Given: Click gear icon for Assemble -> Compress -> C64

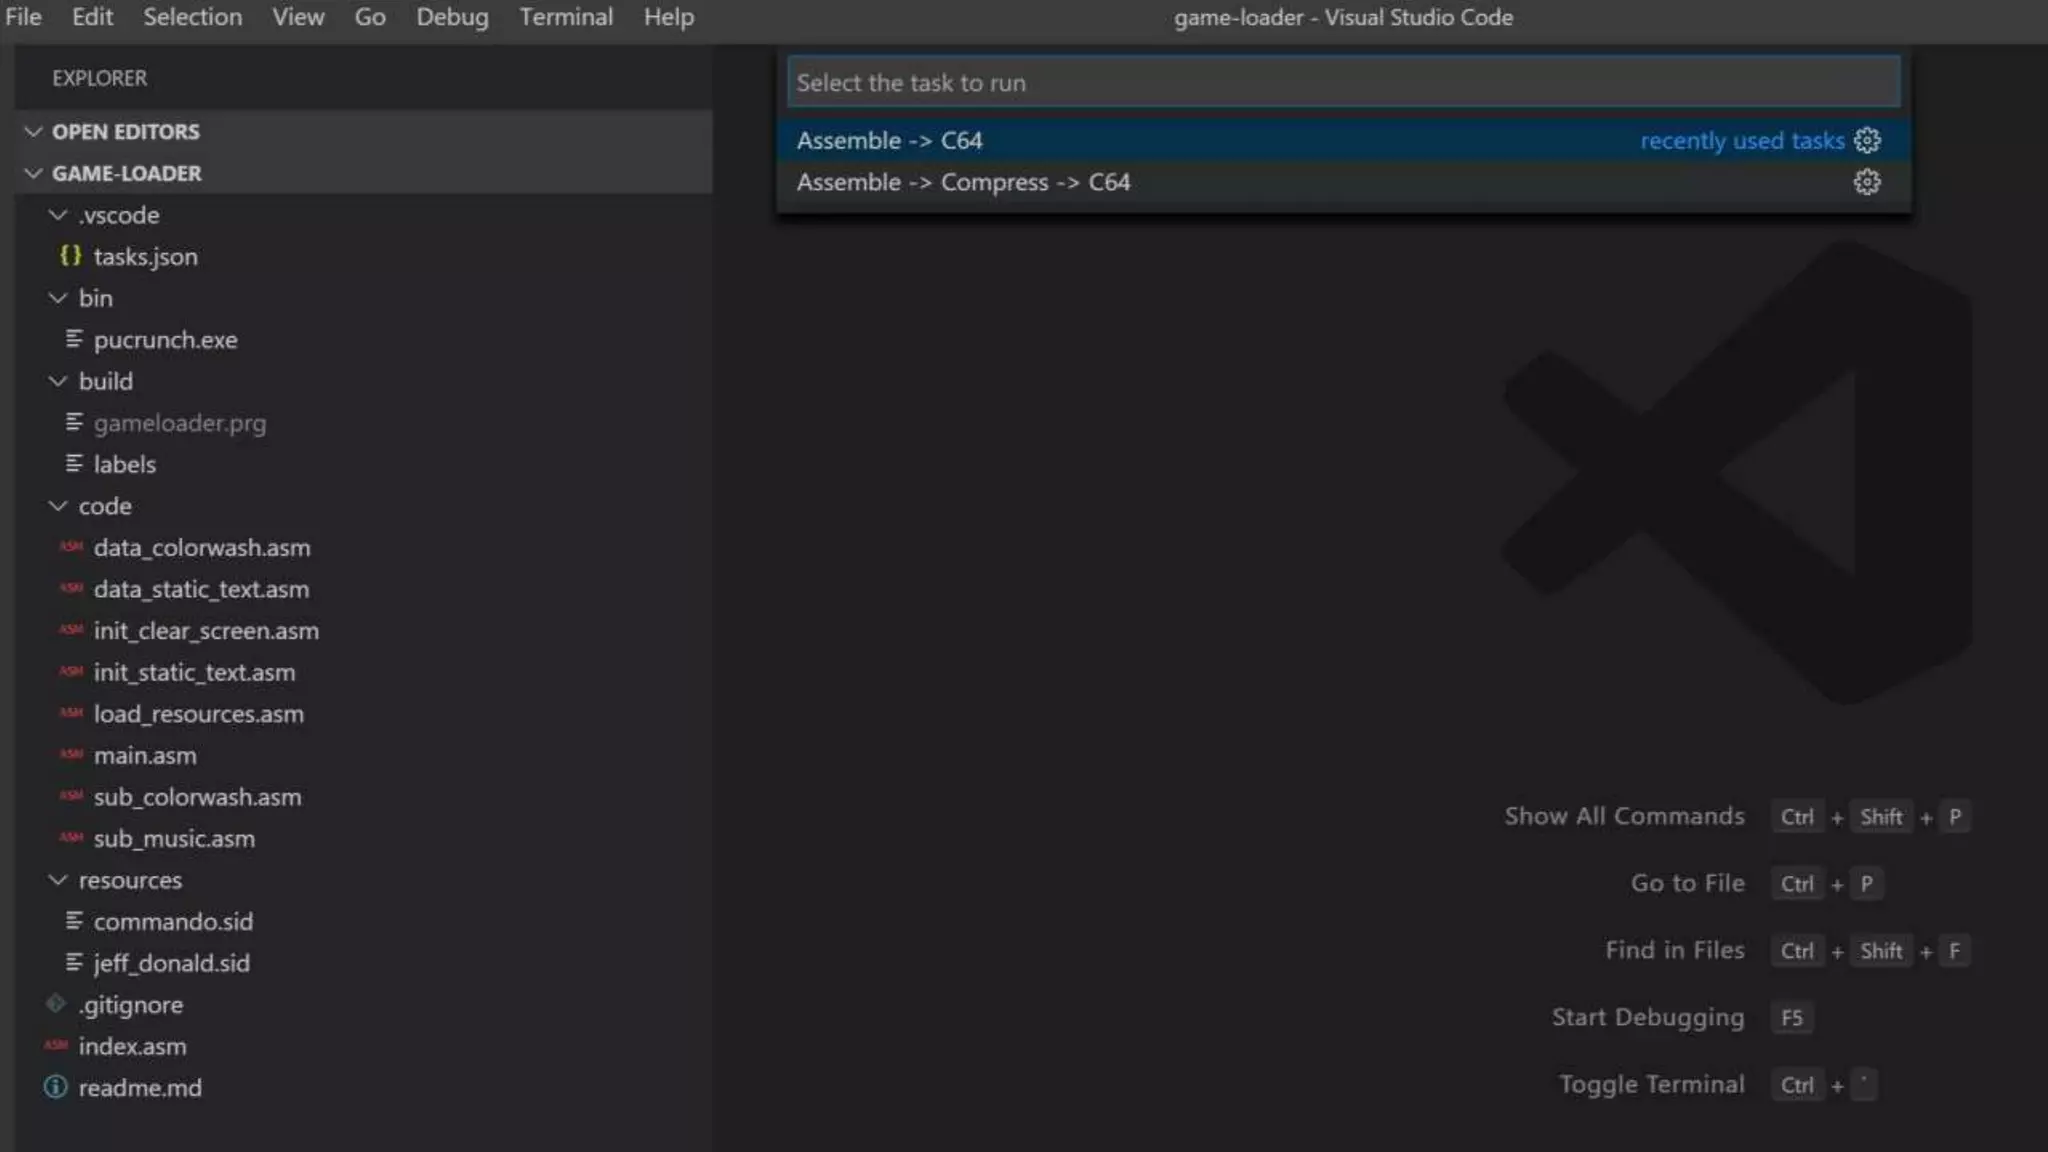Looking at the screenshot, I should (x=1866, y=182).
